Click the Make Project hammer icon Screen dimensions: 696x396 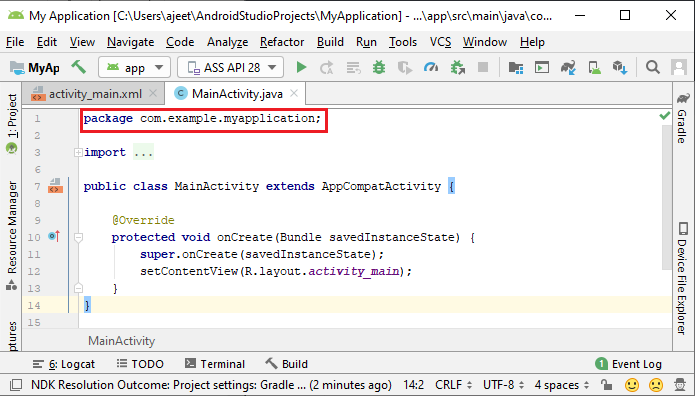pyautogui.click(x=79, y=67)
